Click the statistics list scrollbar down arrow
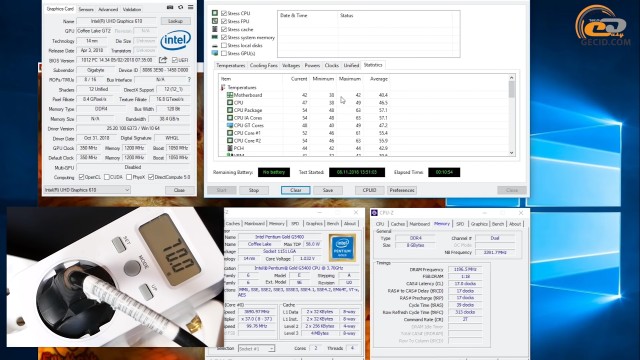 (x=511, y=153)
